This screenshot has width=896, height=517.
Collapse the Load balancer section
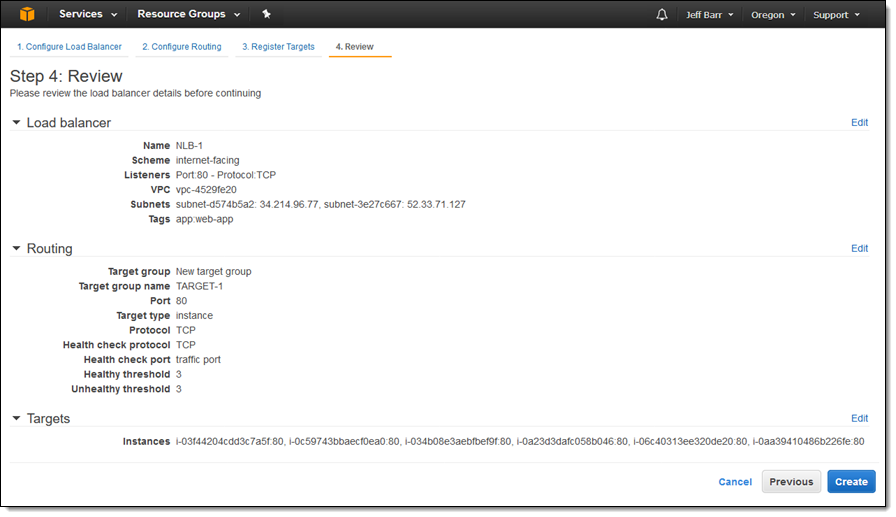[x=16, y=123]
